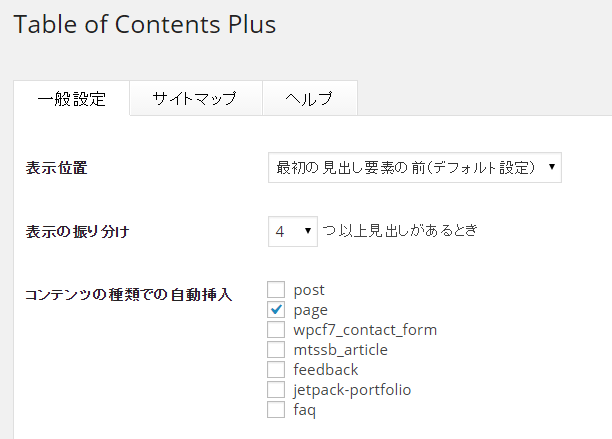Click the コンテンツの種類での自動挿入 label
The width and height of the screenshot is (612, 439).
(128, 295)
